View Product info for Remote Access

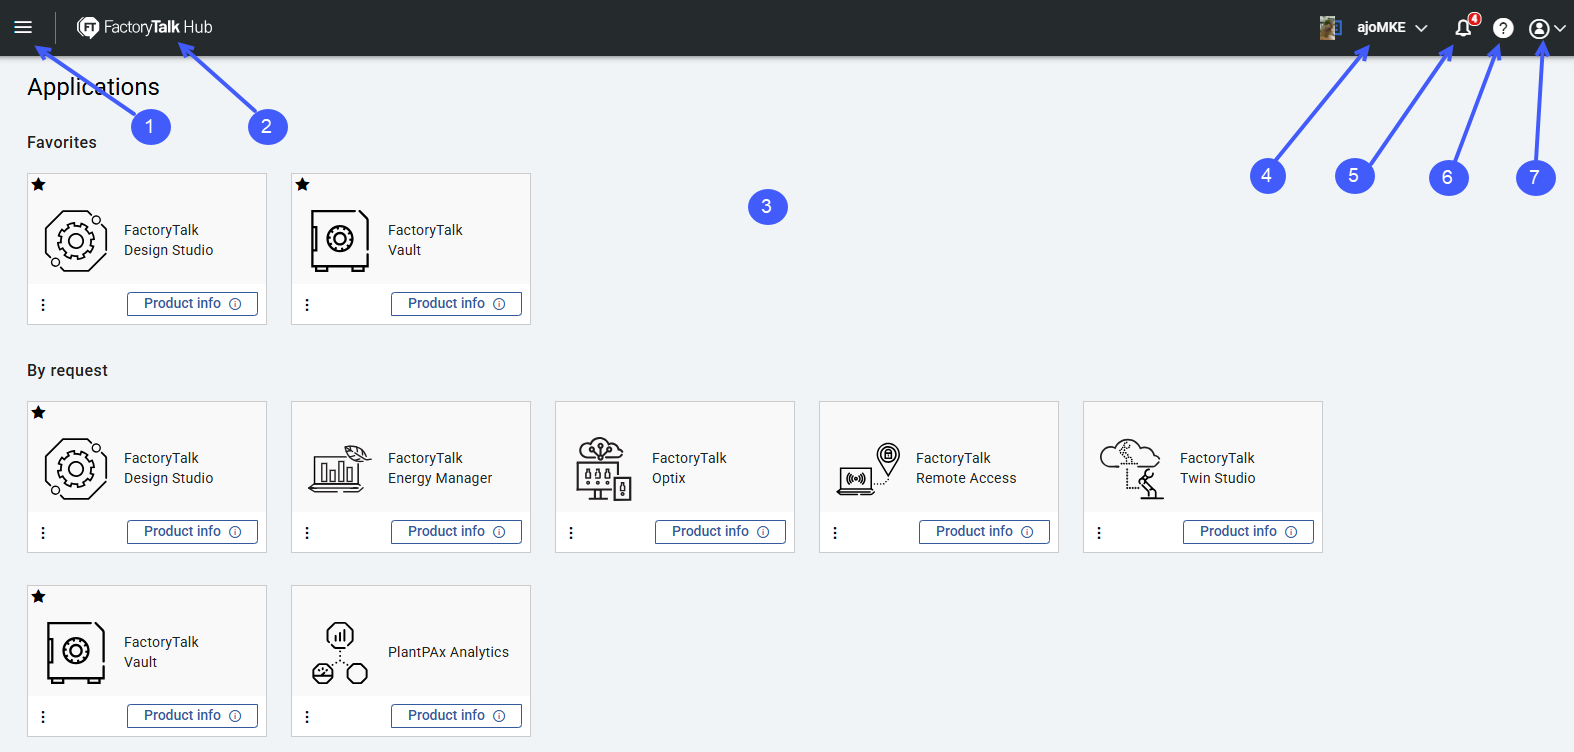(x=984, y=532)
